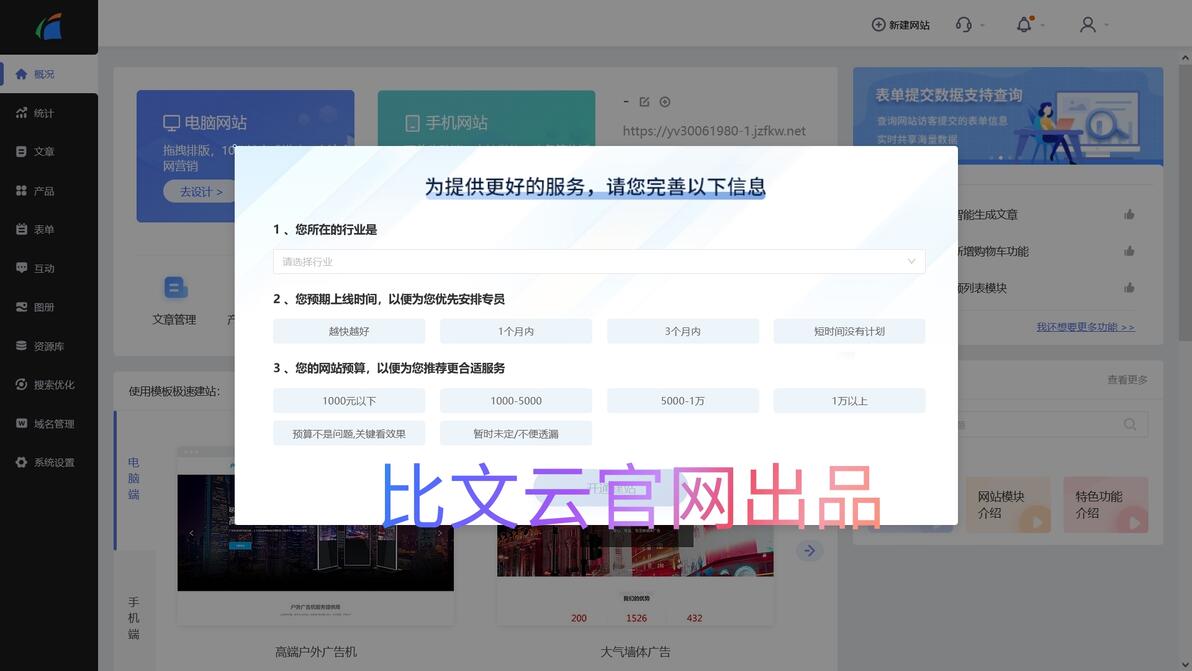Click the 去设计 button on 电脑网站
The width and height of the screenshot is (1192, 671).
[201, 191]
